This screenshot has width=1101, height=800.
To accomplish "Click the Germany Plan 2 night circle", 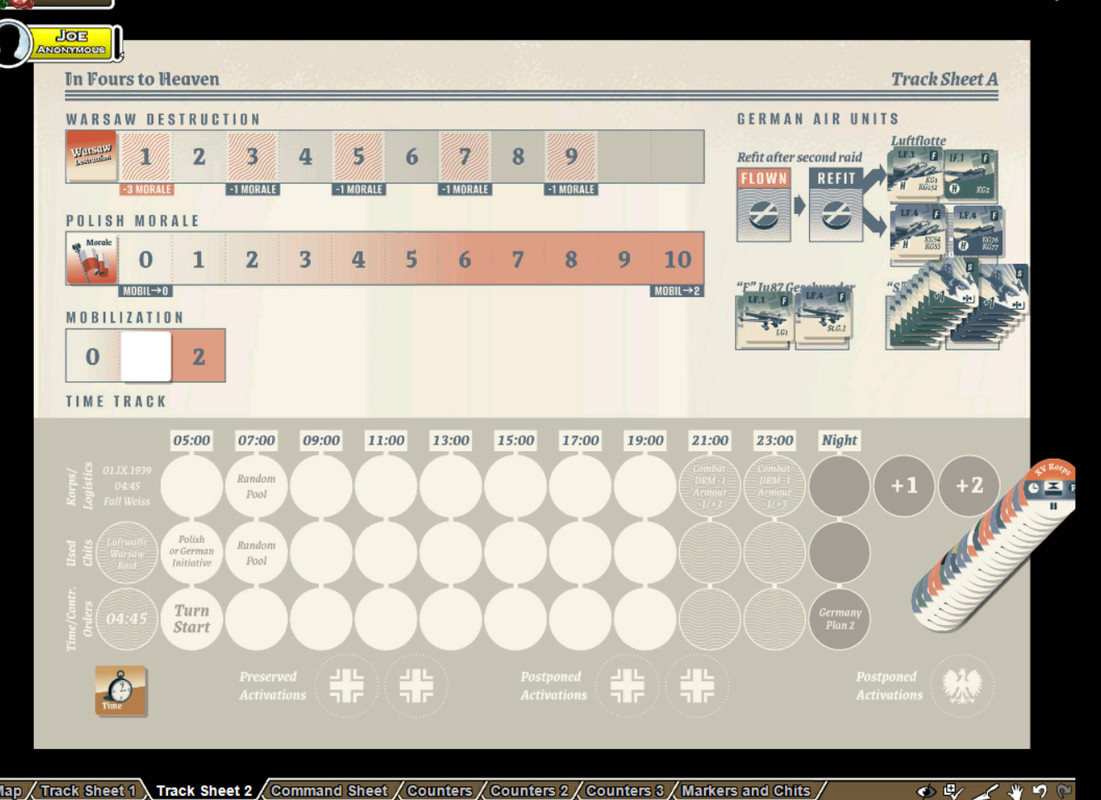I will [x=840, y=619].
